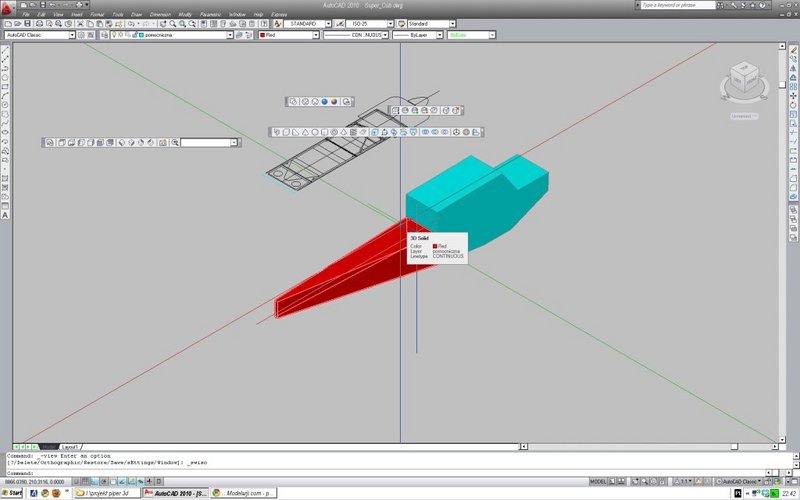Open the Modify menu
Image resolution: width=800 pixels, height=500 pixels.
click(185, 14)
